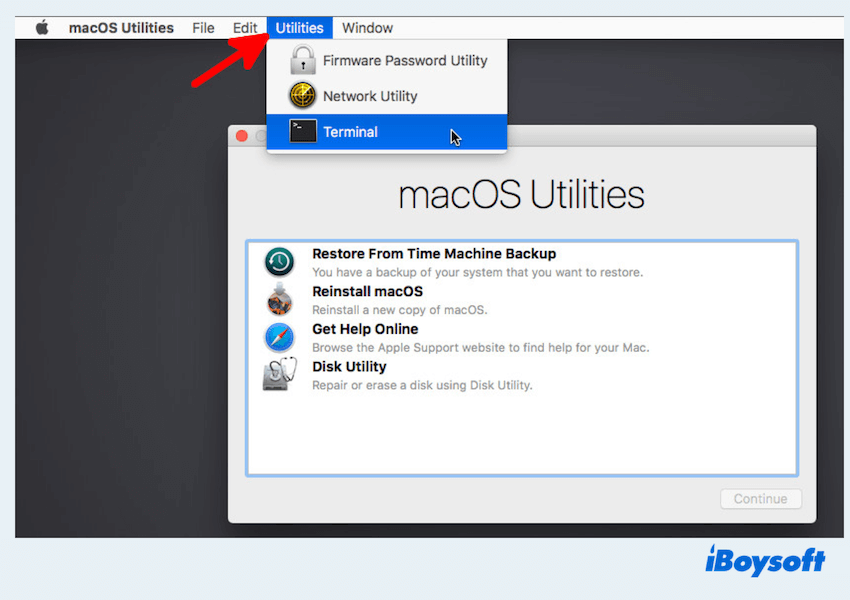
Task: Collapse the open Utilities menu
Action: pos(300,28)
